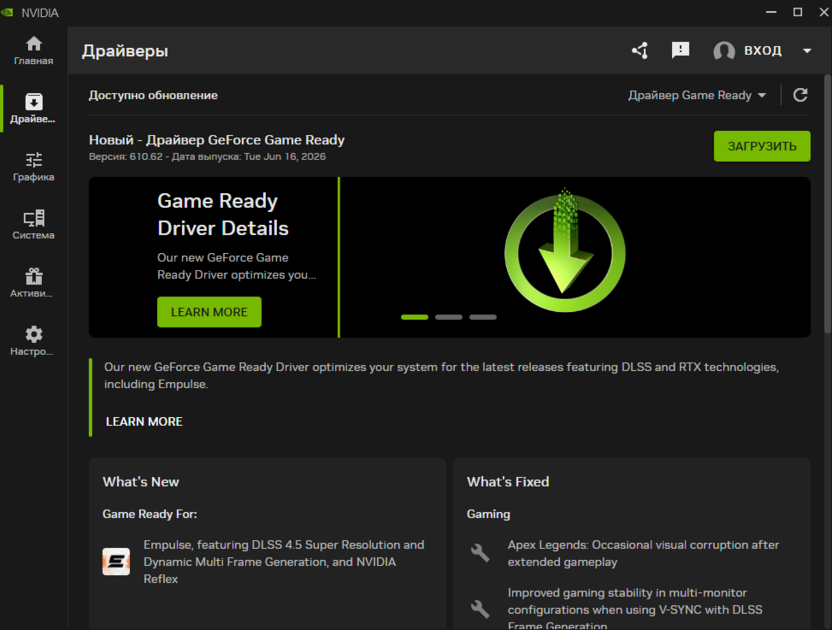Click the green download arrow graphic
The image size is (832, 630).
coord(565,251)
